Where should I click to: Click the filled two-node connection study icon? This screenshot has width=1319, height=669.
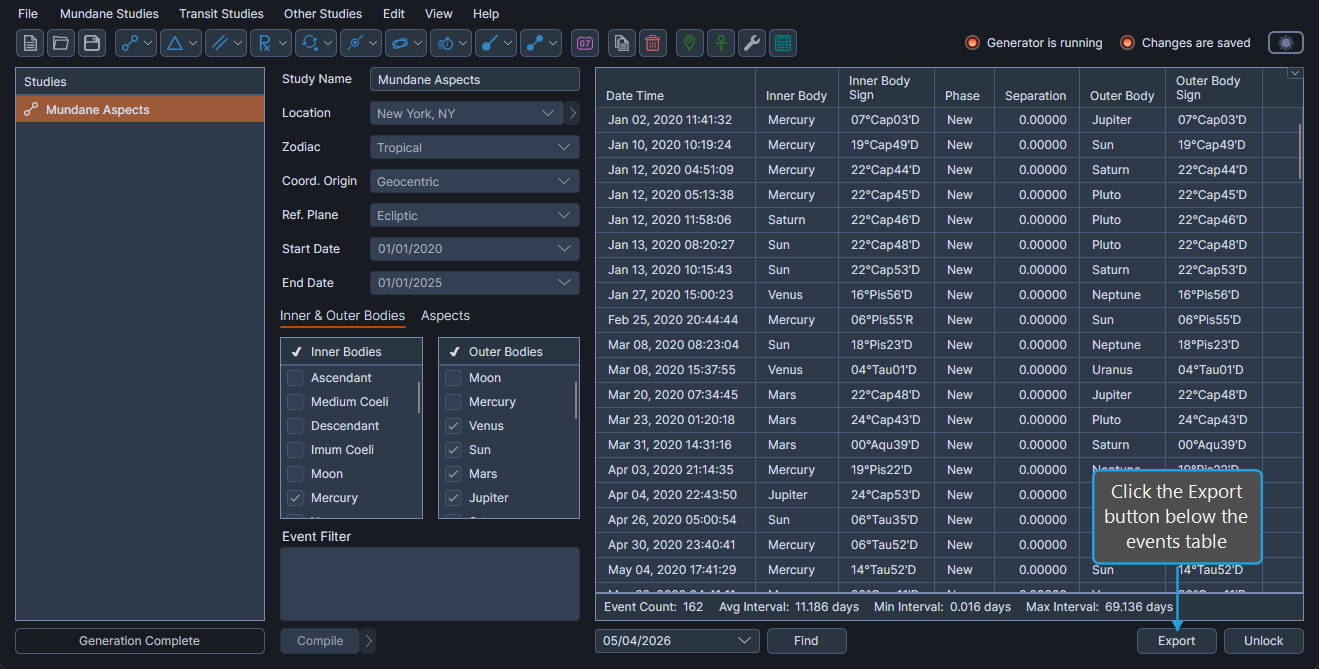(x=534, y=43)
